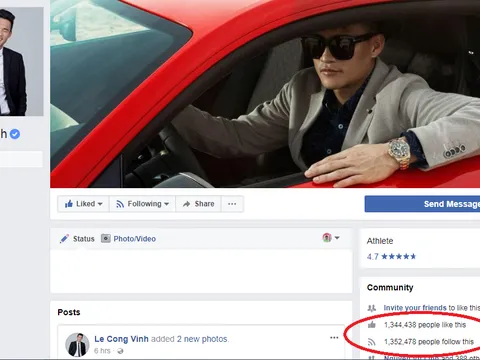Share this page
This screenshot has width=480, height=360.
198,204
